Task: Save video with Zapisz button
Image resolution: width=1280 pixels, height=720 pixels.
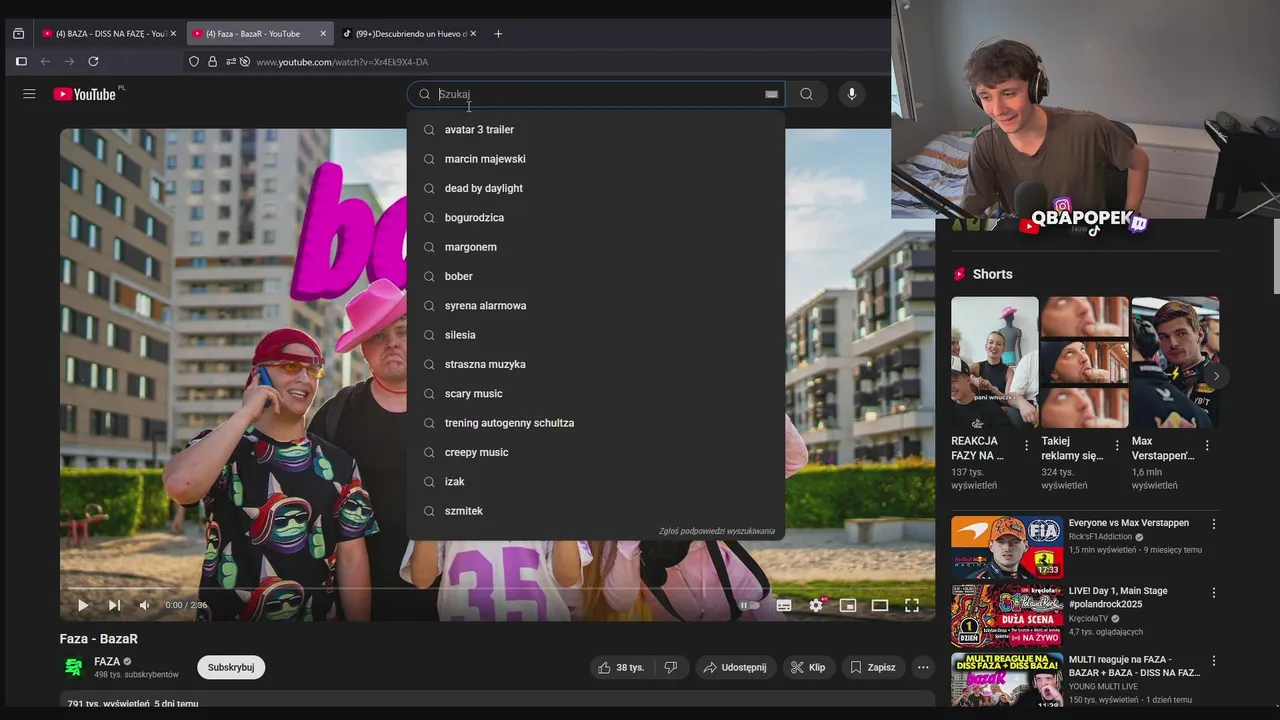Action: coord(873,667)
